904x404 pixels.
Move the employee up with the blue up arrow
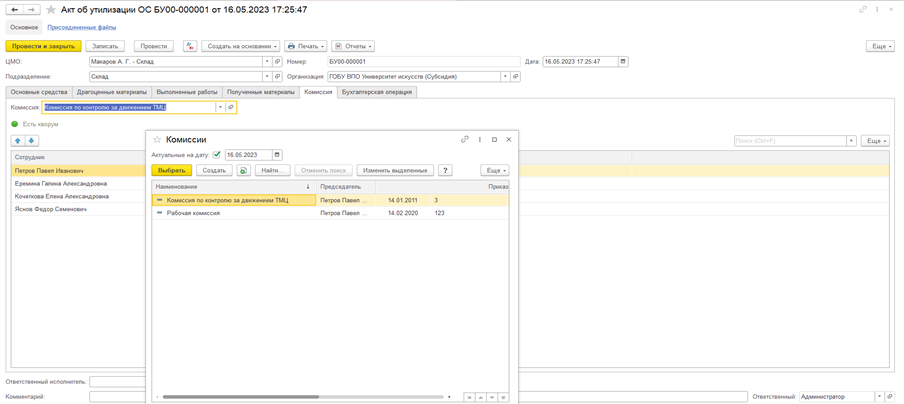coord(17,141)
